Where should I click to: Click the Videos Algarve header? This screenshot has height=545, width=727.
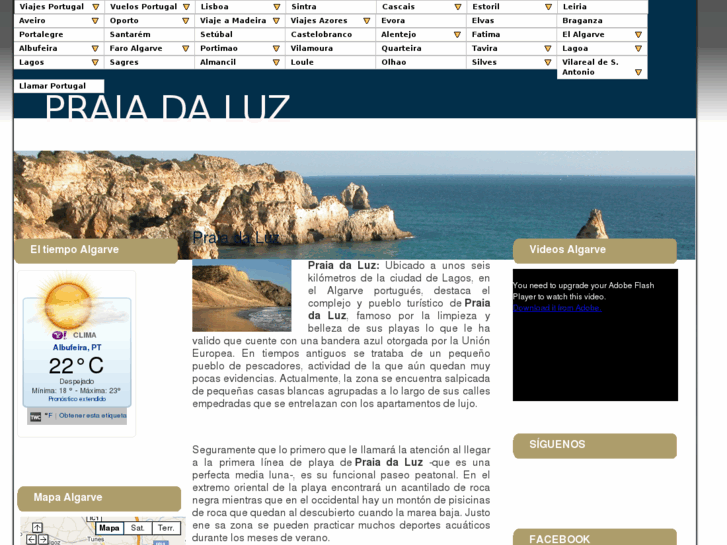click(595, 250)
